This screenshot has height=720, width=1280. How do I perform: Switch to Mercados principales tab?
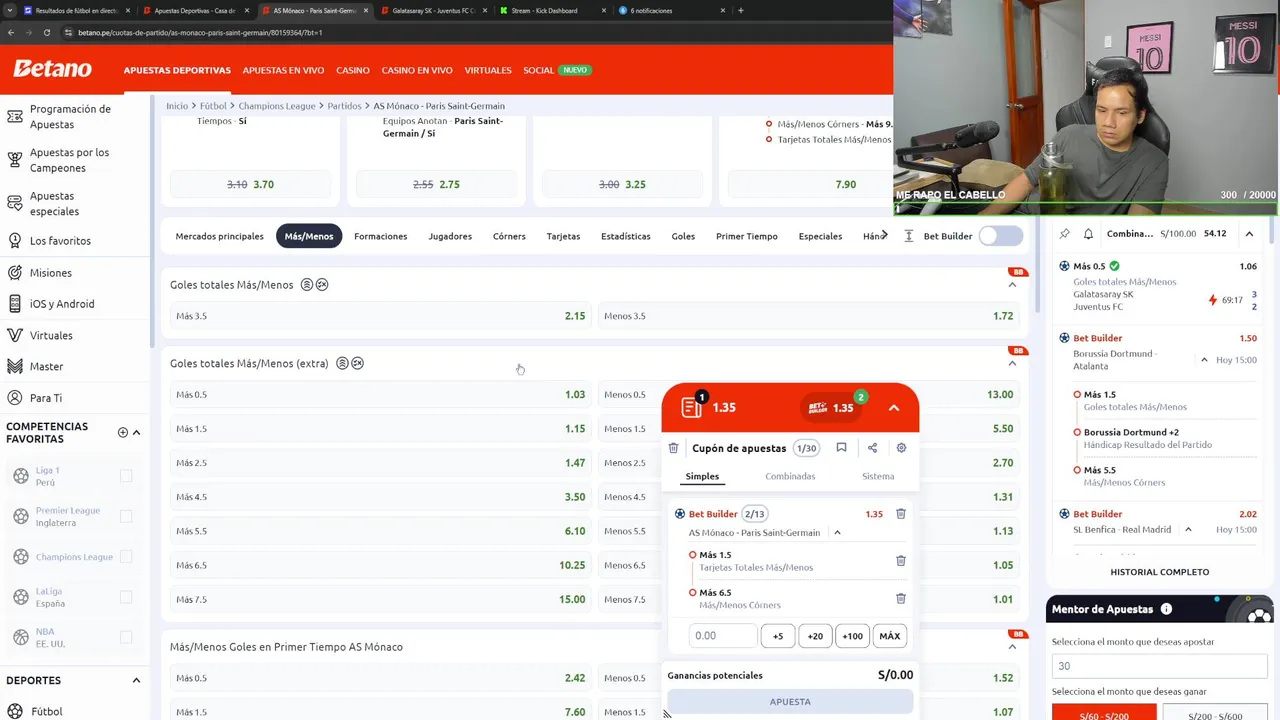pyautogui.click(x=220, y=236)
